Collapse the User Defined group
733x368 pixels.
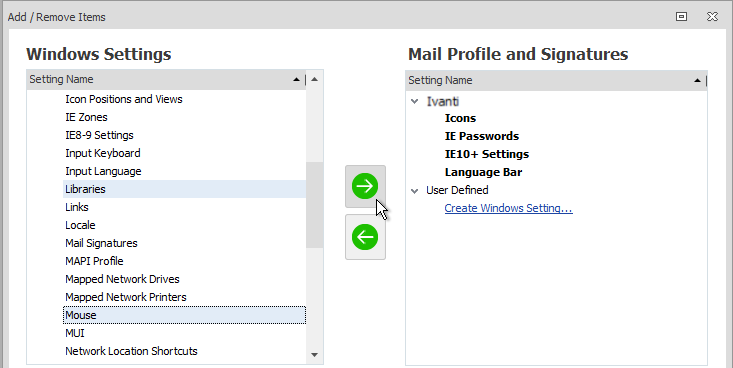pyautogui.click(x=414, y=190)
